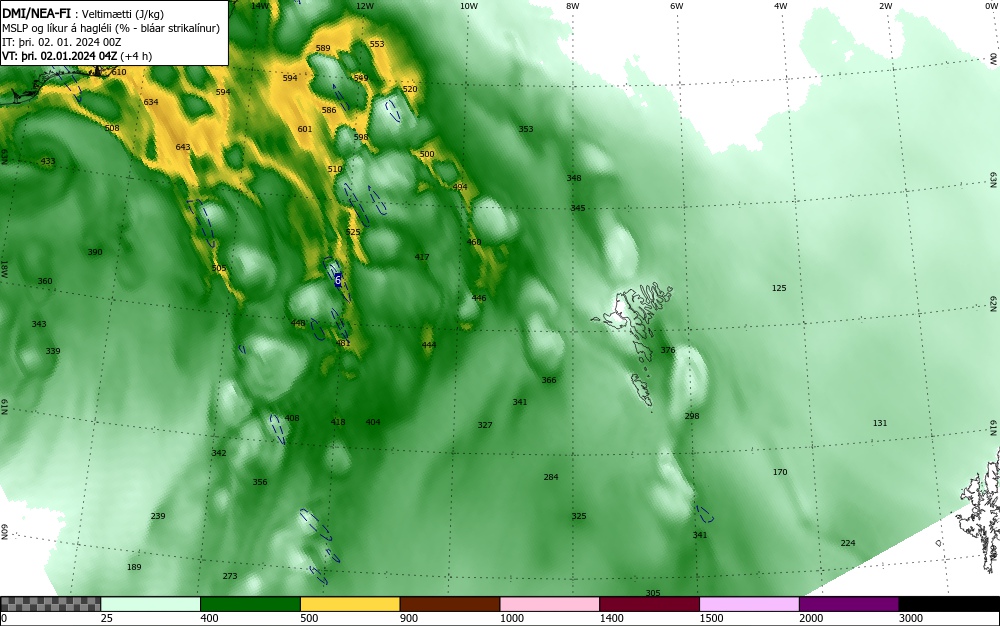The width and height of the screenshot is (1000, 626).
Task: Click the checkered 0–25 legend swatch
Action: click(x=50, y=604)
